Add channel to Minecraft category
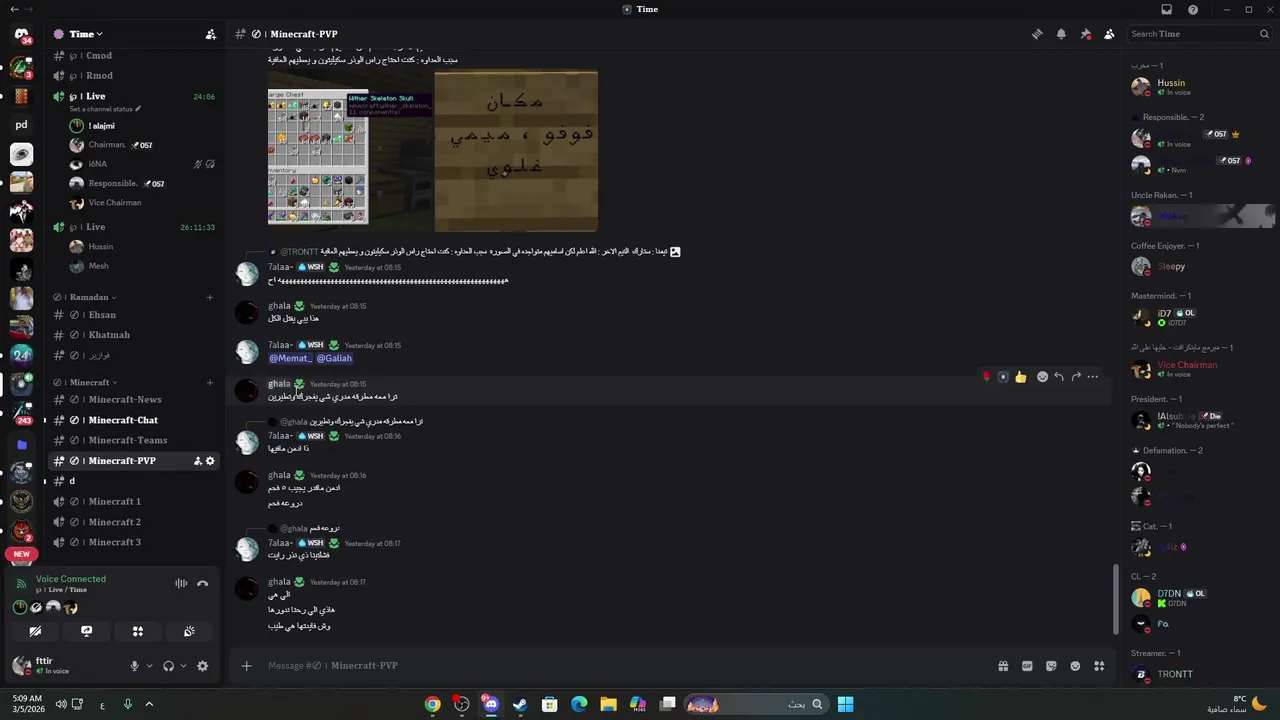Screen dimensions: 1280x720 (210, 382)
